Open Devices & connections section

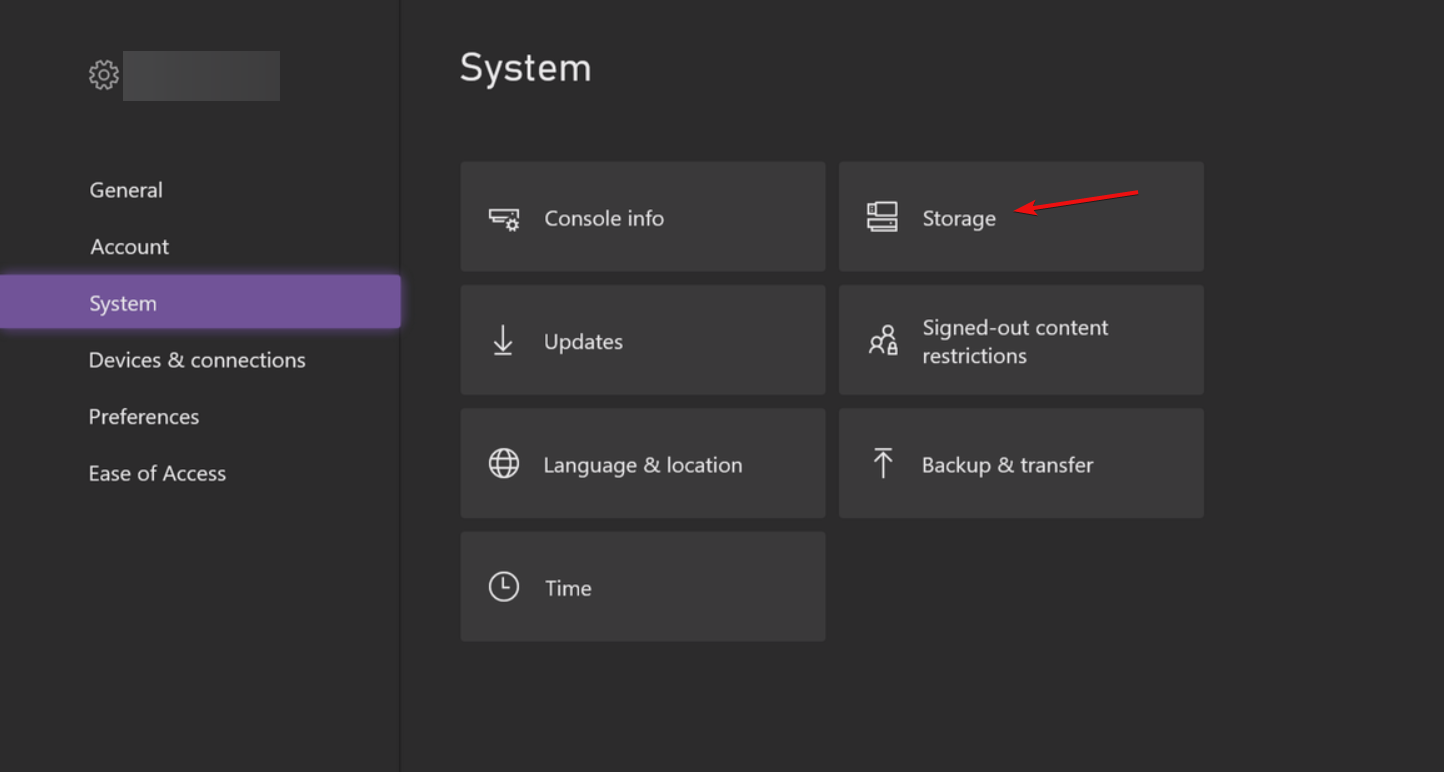click(x=197, y=360)
